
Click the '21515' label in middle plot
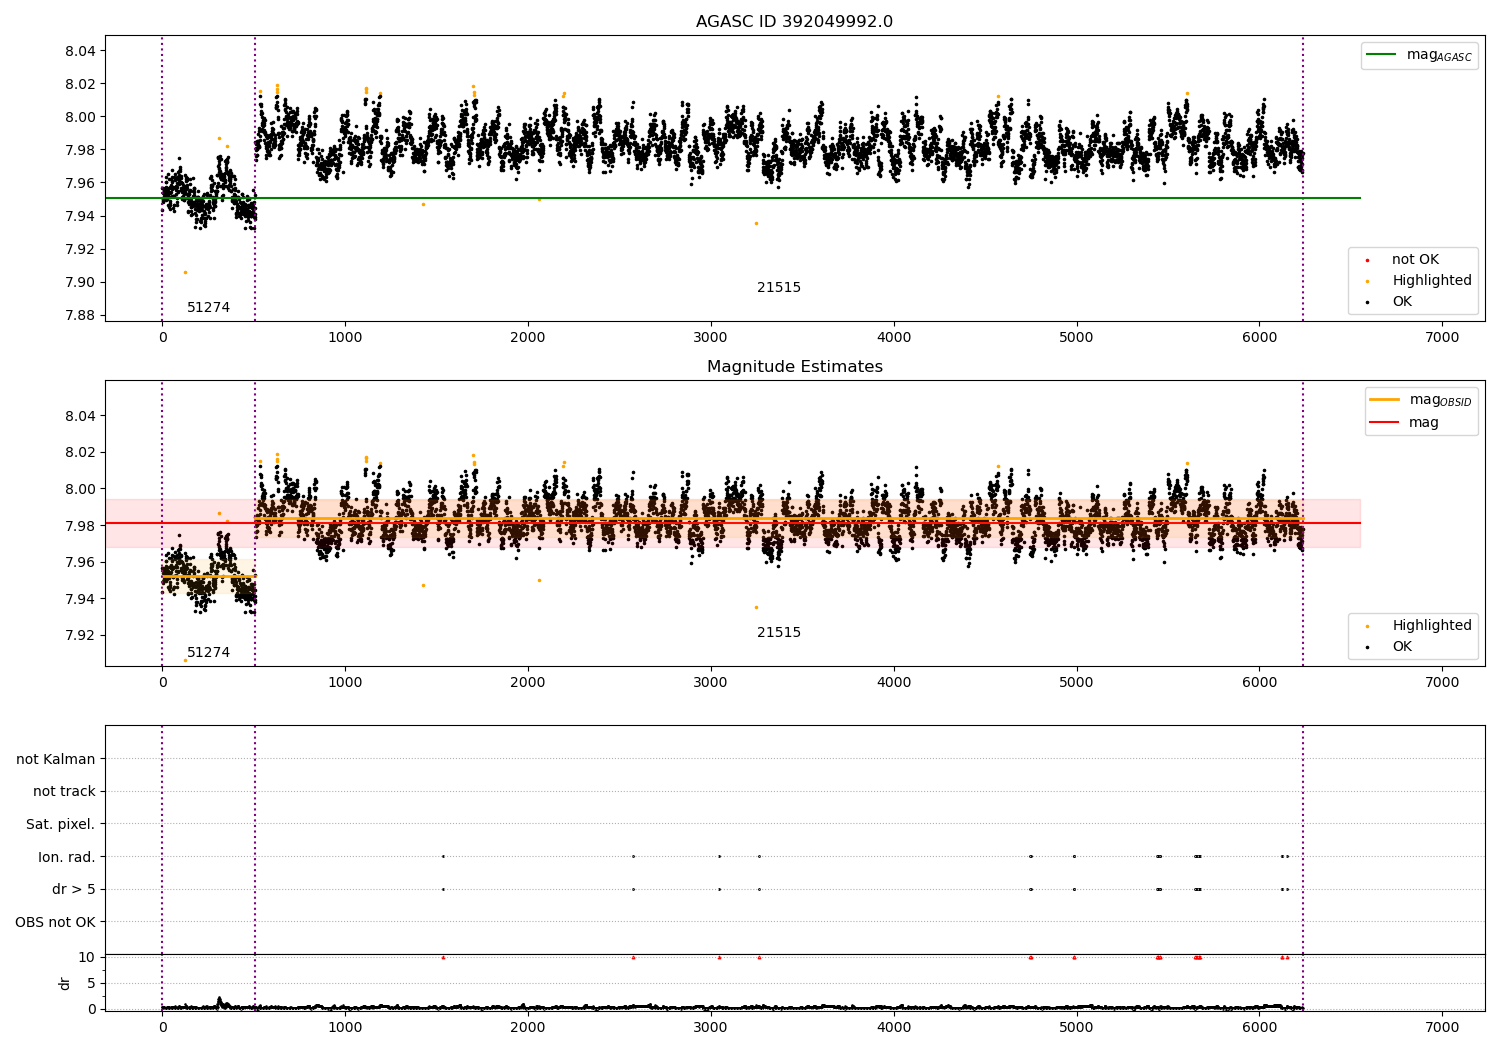click(x=779, y=632)
